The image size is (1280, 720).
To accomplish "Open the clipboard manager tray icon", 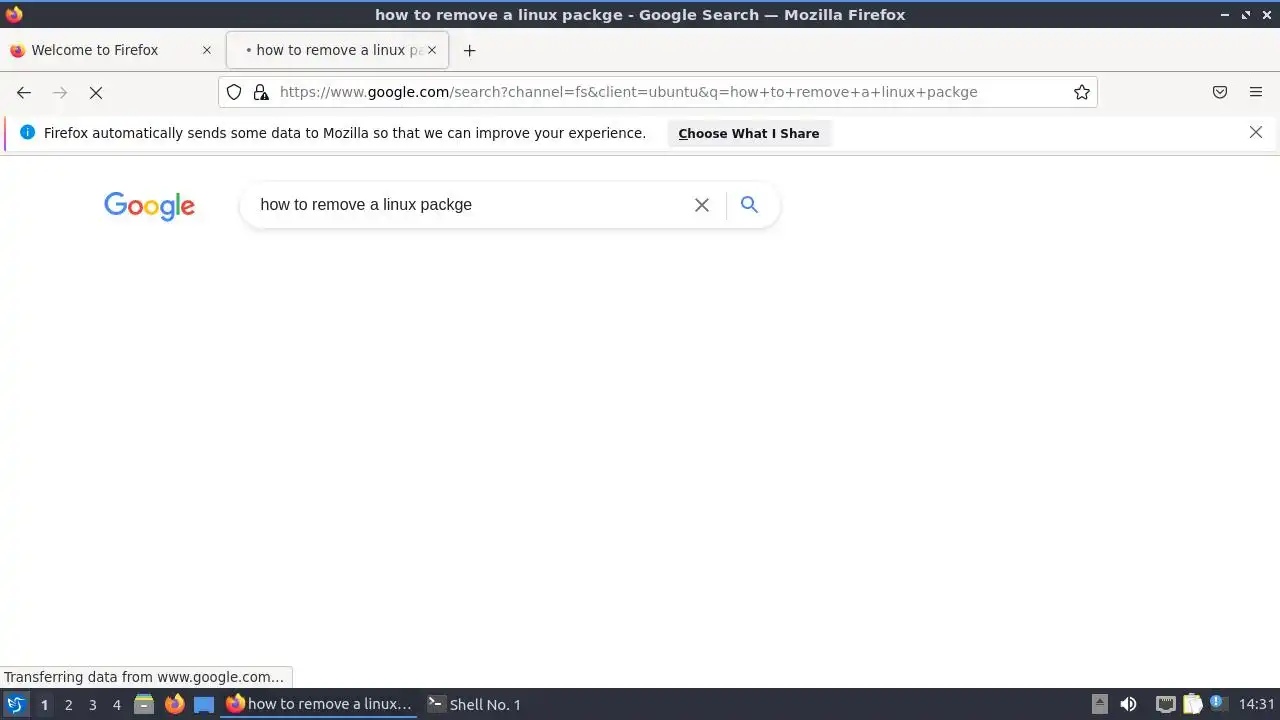I will [x=1192, y=704].
